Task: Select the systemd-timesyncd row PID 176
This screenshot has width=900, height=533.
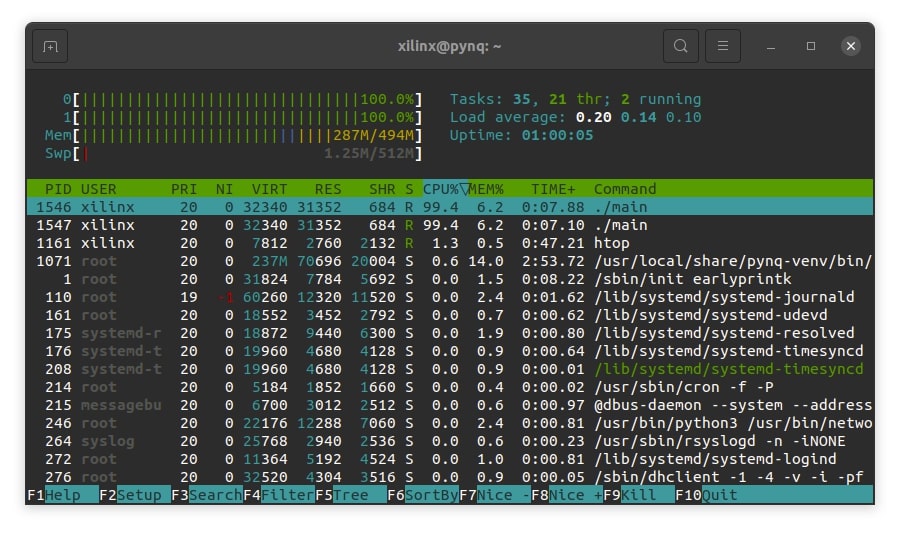Action: pyautogui.click(x=450, y=351)
